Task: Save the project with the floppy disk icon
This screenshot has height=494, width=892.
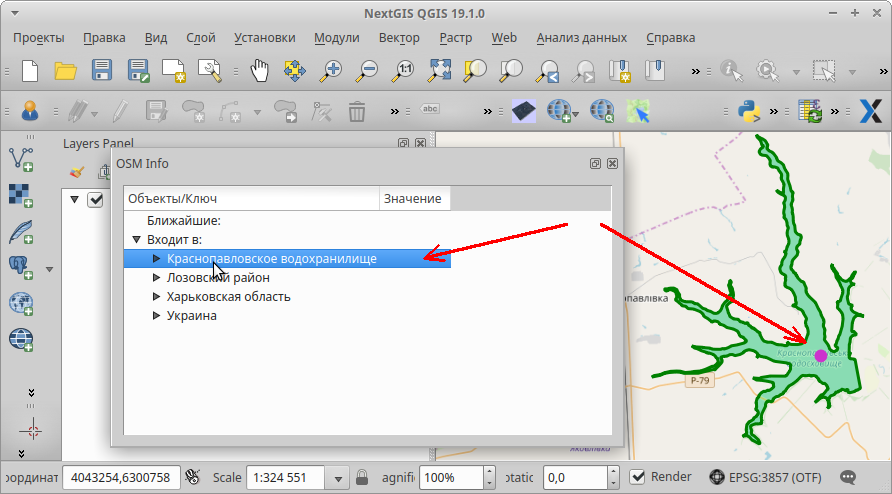Action: 102,71
